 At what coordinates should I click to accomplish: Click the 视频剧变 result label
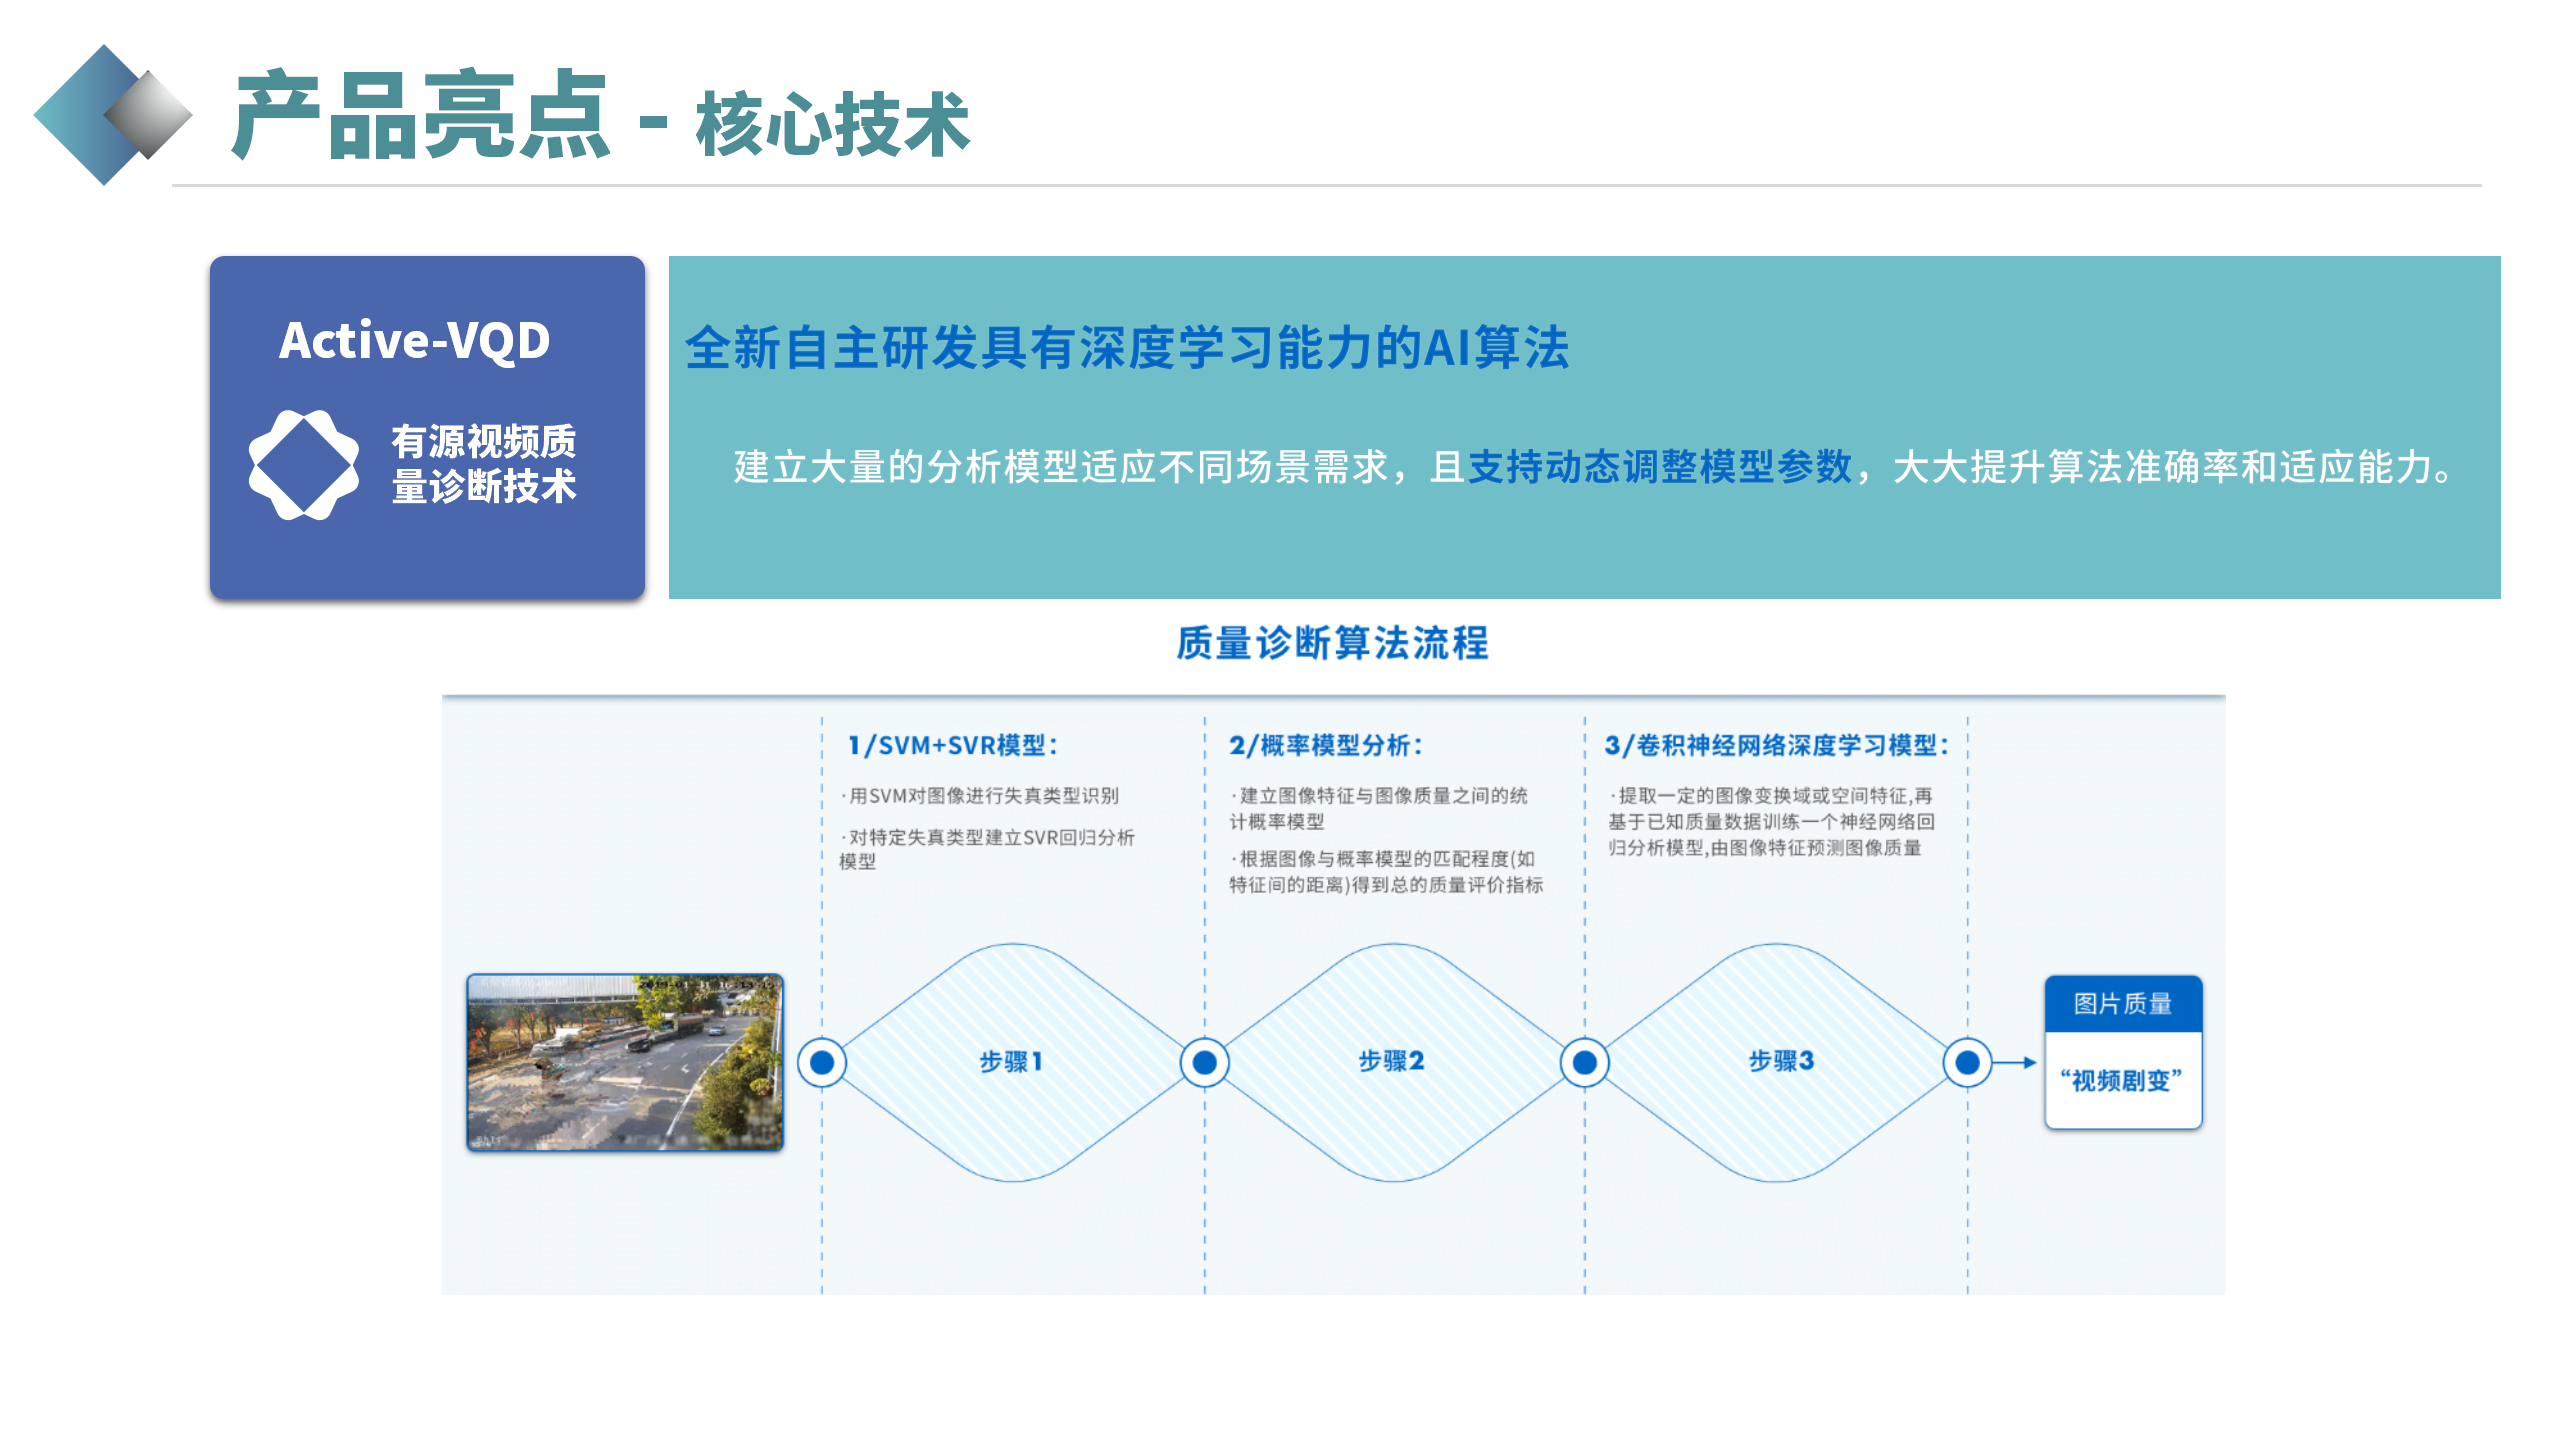(x=2123, y=1080)
